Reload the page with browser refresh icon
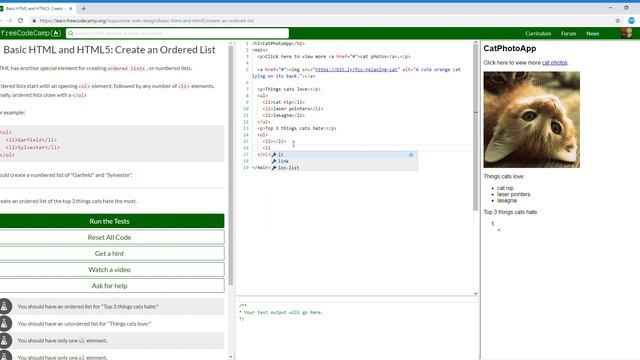 (x=21, y=20)
